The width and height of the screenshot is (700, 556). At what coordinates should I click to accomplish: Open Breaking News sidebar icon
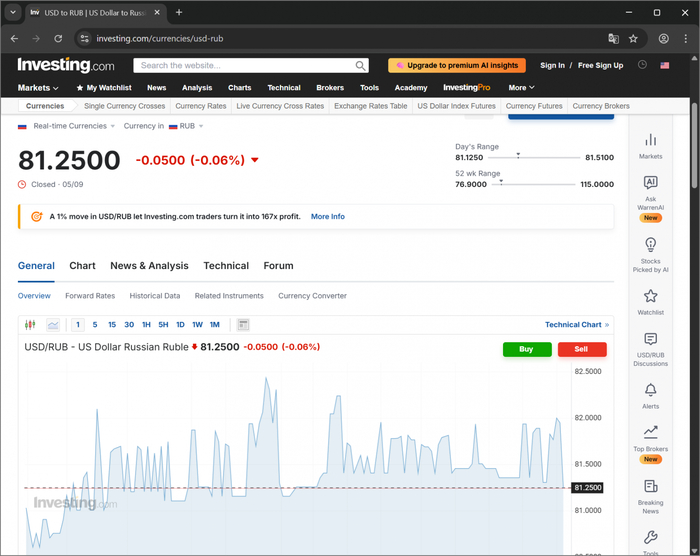(650, 486)
